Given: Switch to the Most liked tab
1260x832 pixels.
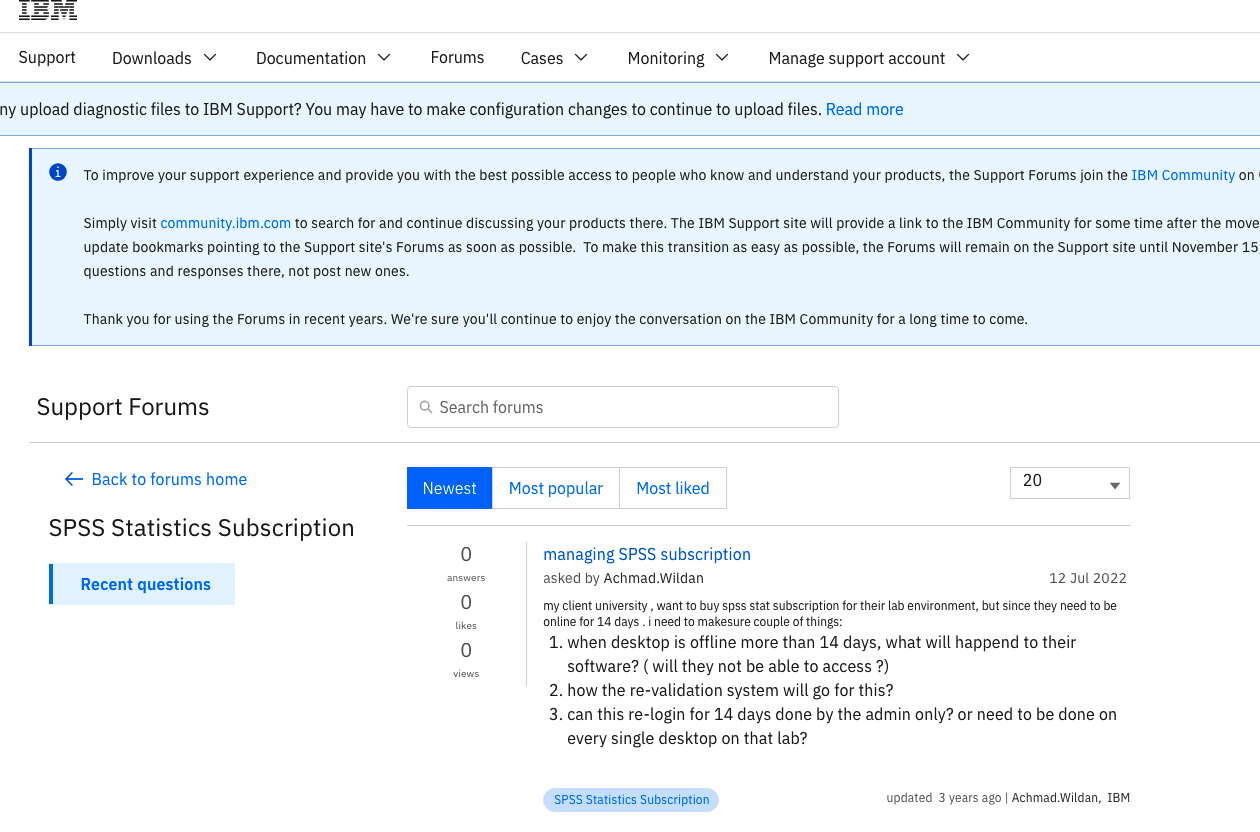Looking at the screenshot, I should [673, 488].
